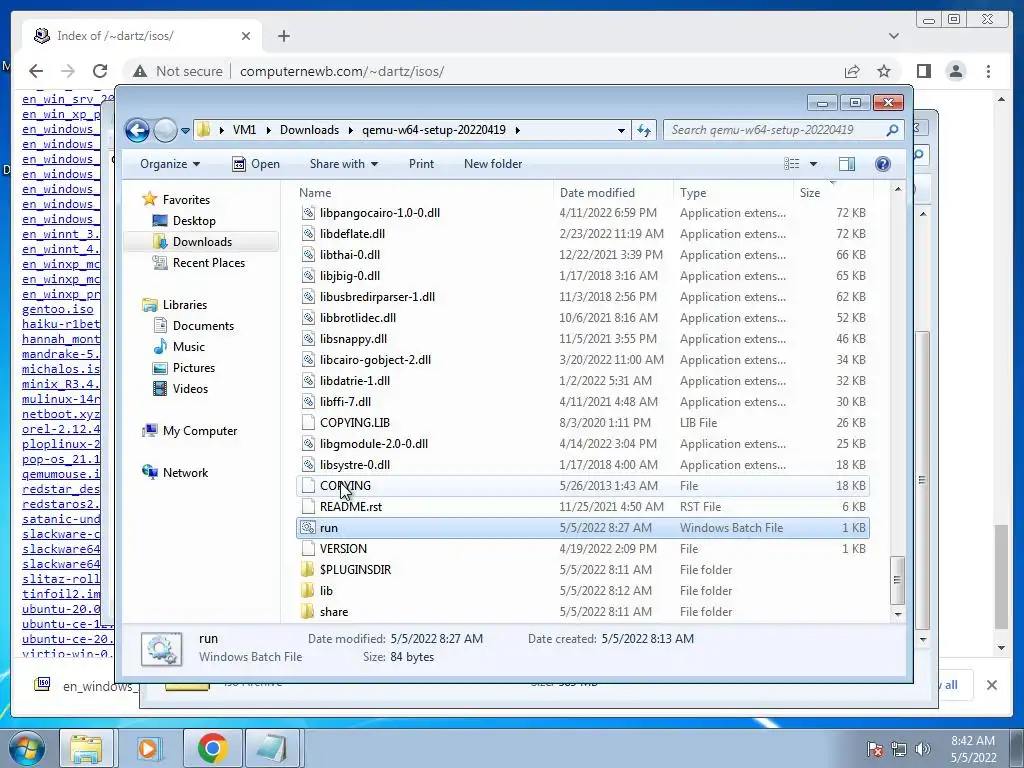This screenshot has height=768, width=1024.
Task: Expand the Share with dropdown
Action: pos(344,164)
